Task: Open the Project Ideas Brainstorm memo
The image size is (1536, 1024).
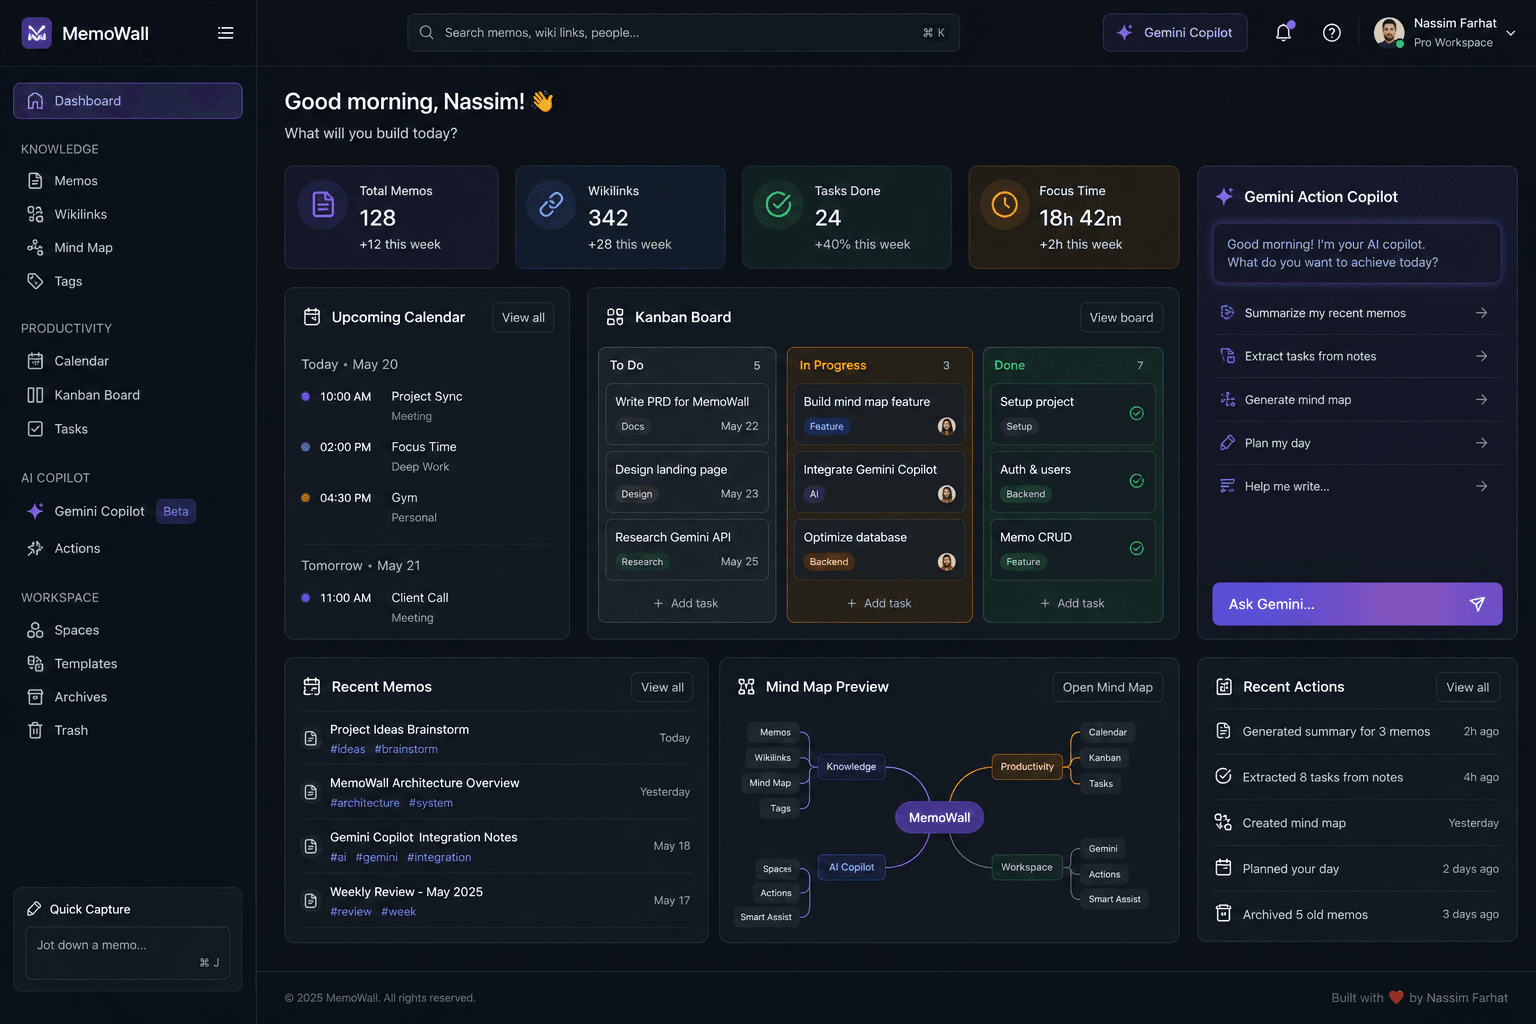Action: coord(497,739)
